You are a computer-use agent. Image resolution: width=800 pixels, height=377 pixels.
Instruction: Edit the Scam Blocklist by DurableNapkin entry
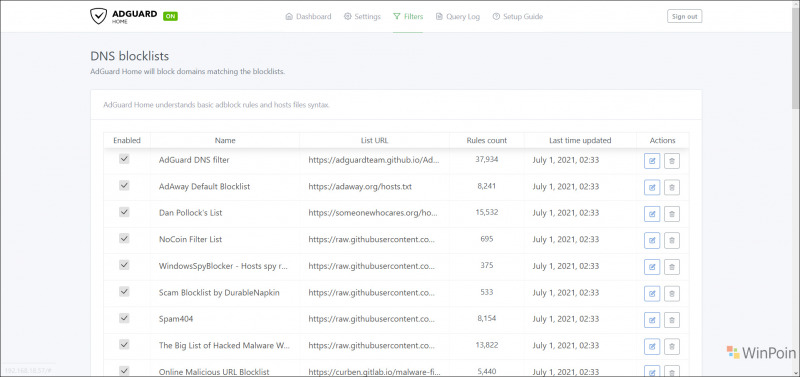[652, 293]
